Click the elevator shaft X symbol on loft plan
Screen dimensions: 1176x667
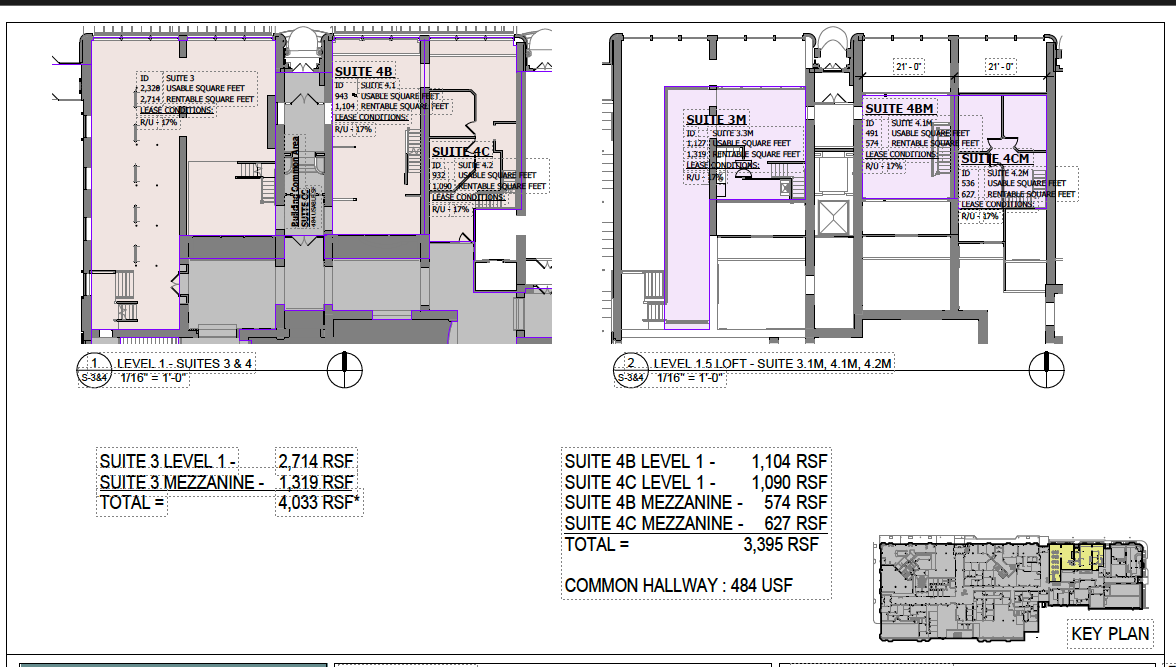tap(834, 218)
